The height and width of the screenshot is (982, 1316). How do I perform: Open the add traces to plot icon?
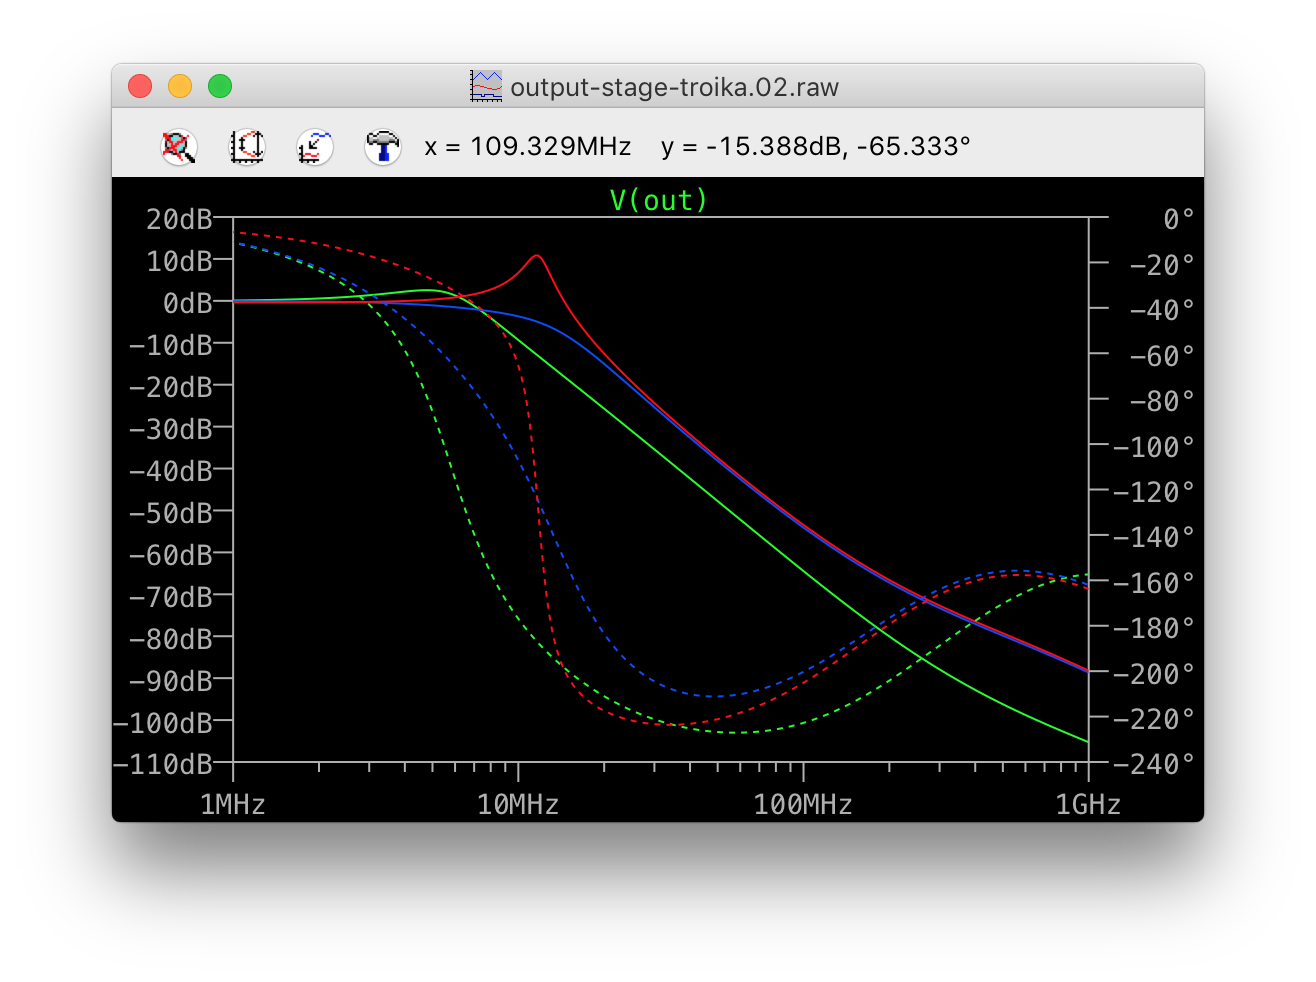tap(315, 147)
